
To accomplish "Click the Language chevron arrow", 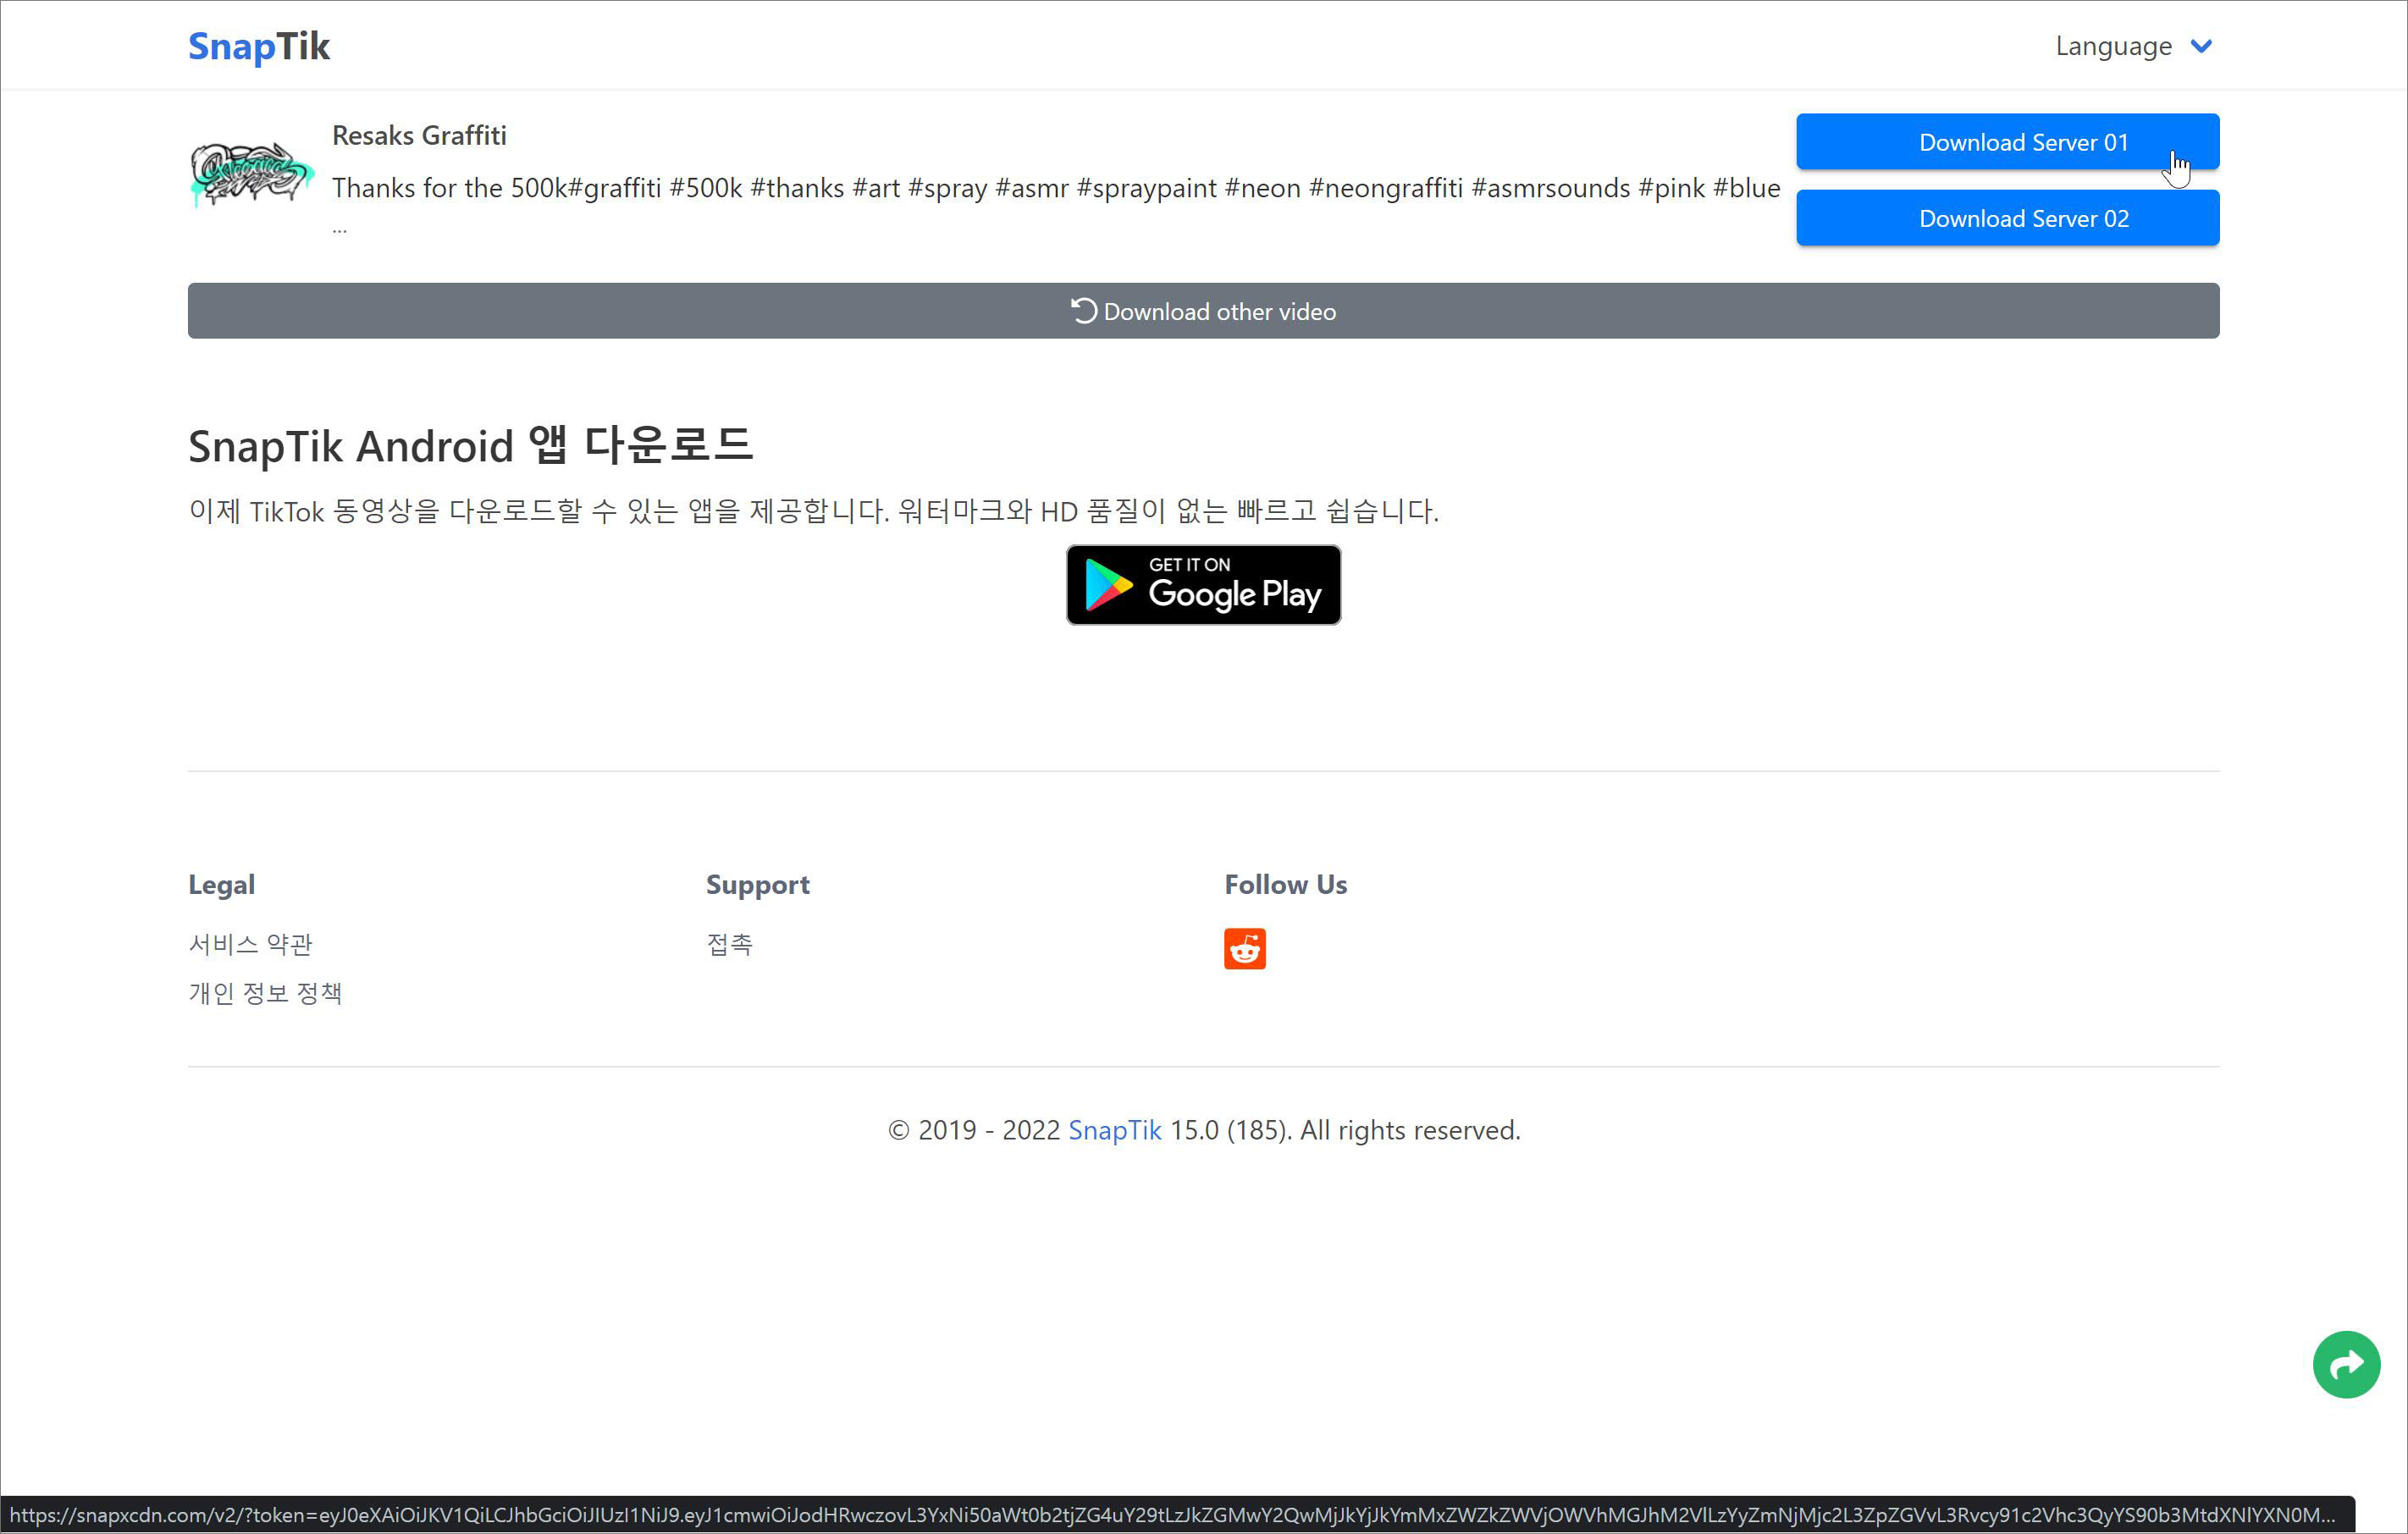I will point(2201,46).
